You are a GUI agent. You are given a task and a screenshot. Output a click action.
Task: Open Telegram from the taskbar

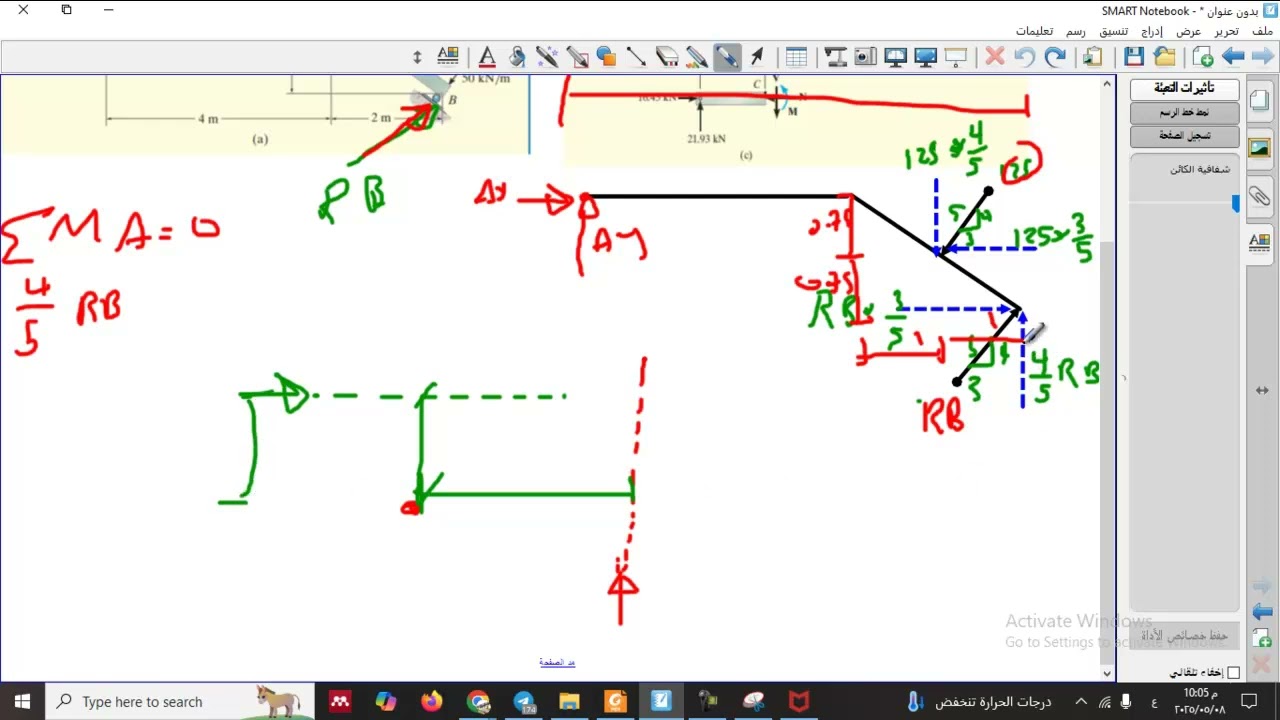[524, 701]
